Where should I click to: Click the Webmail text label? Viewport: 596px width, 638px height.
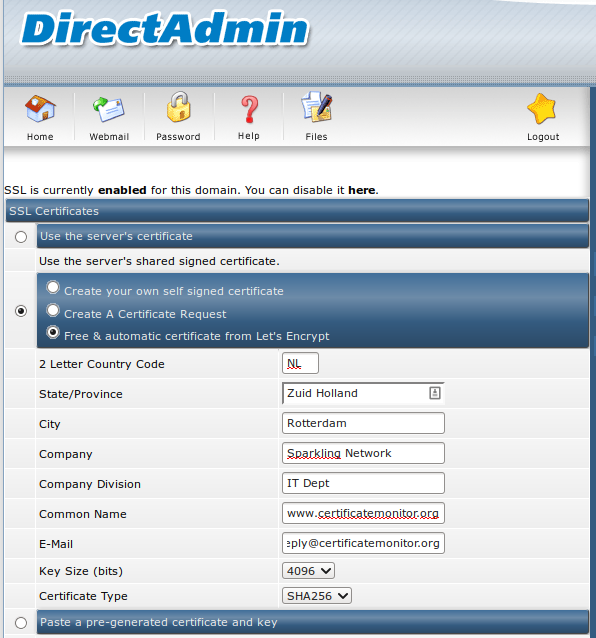tap(109, 137)
